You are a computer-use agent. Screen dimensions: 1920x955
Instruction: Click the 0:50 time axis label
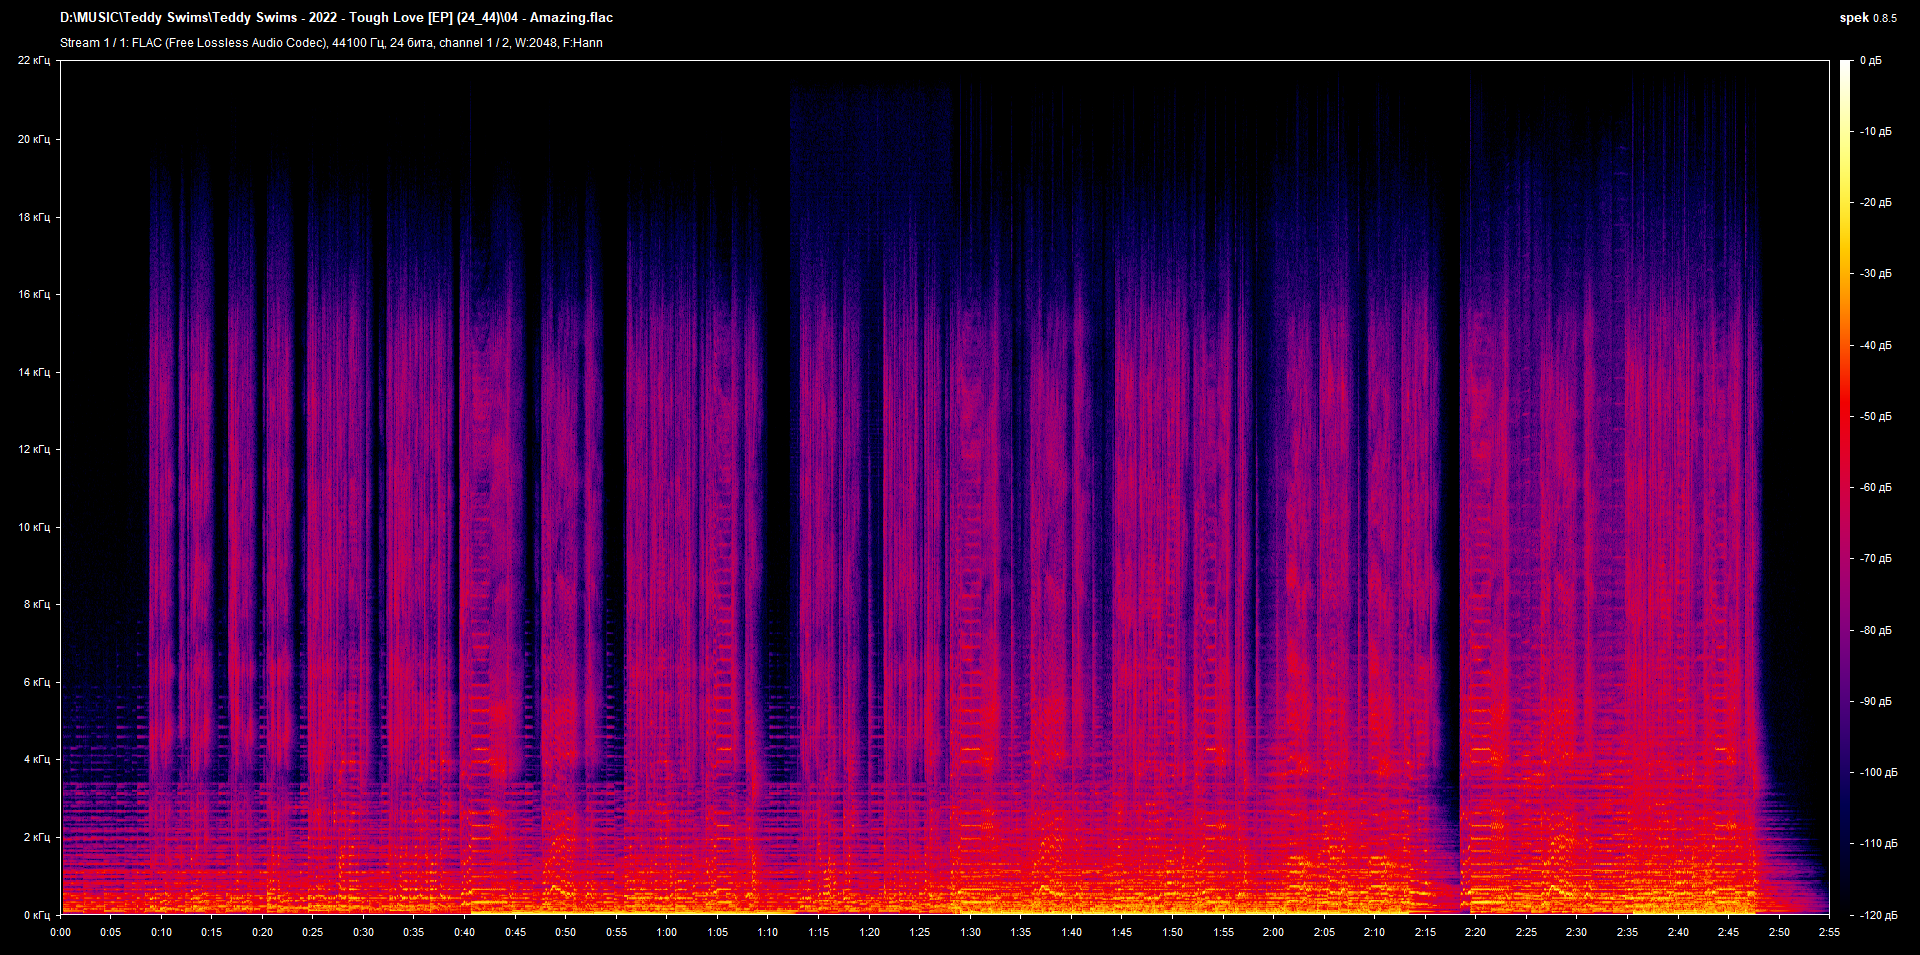point(566,932)
